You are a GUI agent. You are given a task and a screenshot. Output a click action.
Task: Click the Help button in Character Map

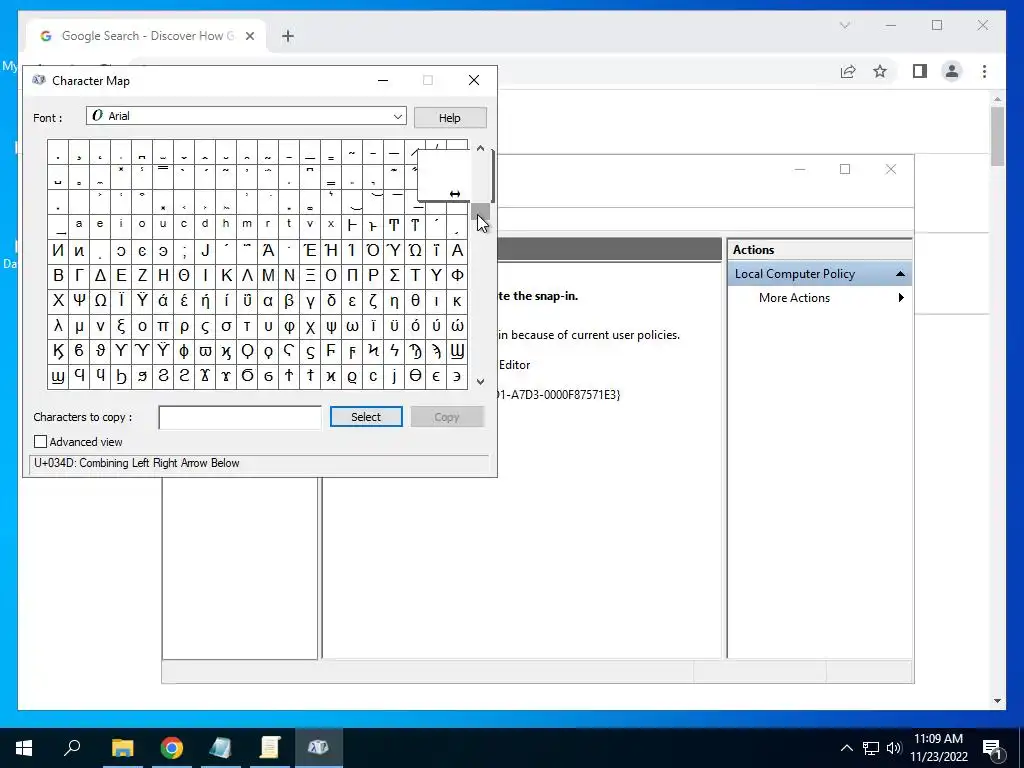450,118
